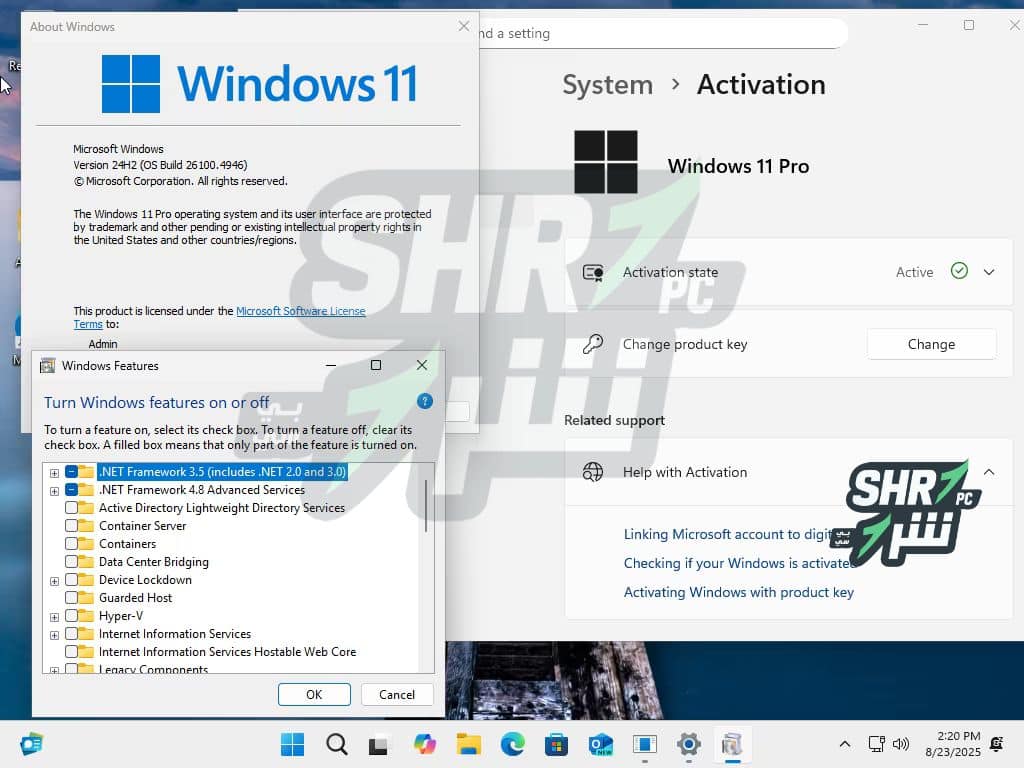The width and height of the screenshot is (1024, 768).
Task: Expand the Internet Information Services tree node
Action: pyautogui.click(x=54, y=635)
